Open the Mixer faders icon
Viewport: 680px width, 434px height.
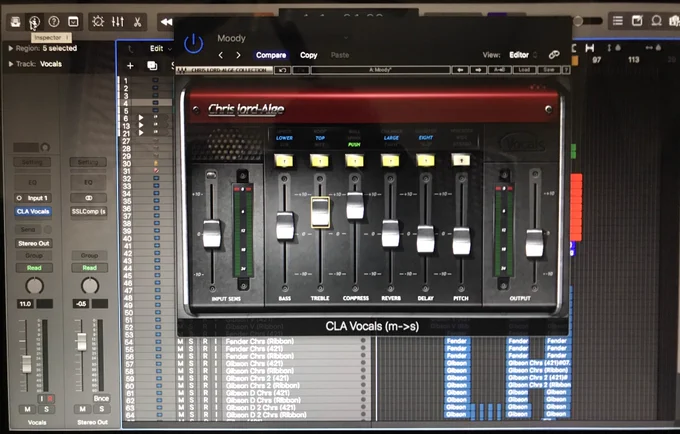coord(118,21)
